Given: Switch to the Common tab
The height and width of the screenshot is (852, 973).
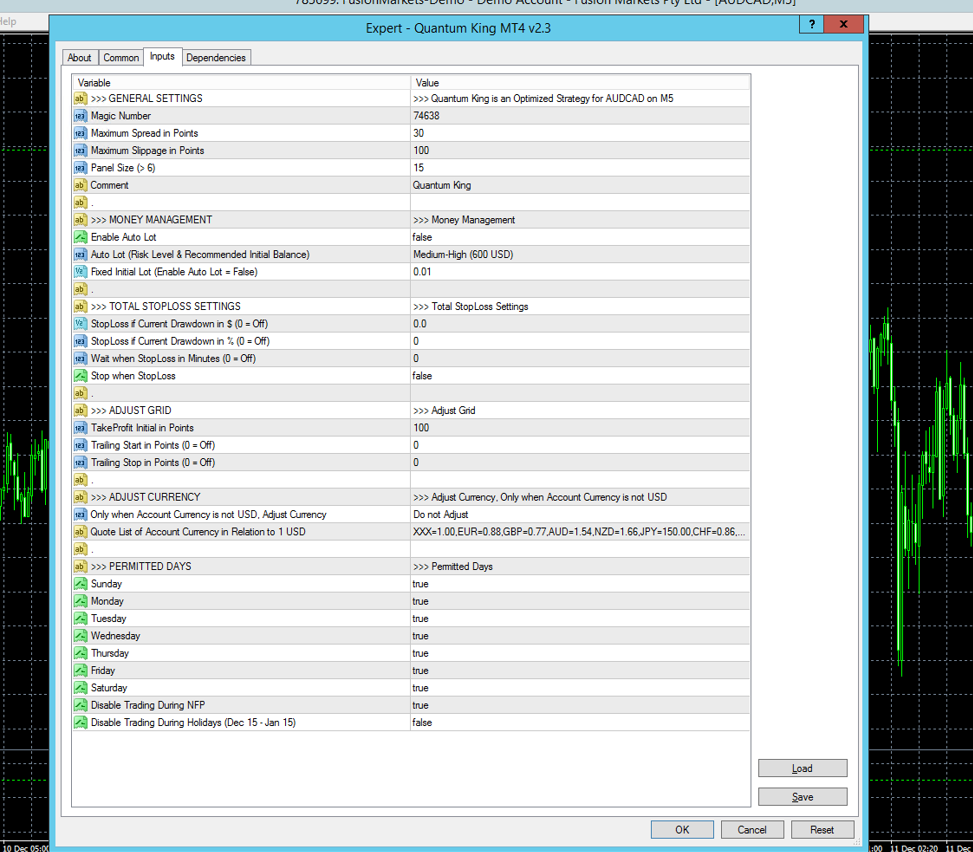Looking at the screenshot, I should pos(121,58).
